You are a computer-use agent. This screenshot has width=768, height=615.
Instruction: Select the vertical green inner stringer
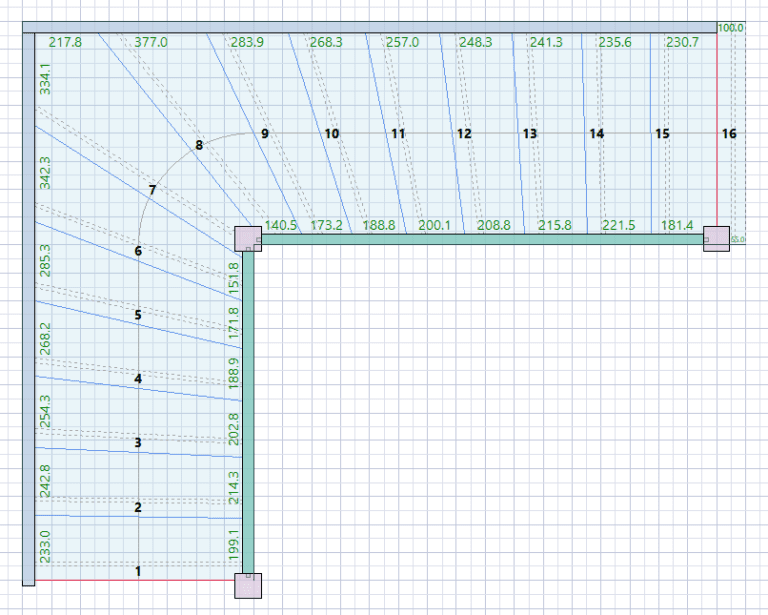pyautogui.click(x=248, y=412)
